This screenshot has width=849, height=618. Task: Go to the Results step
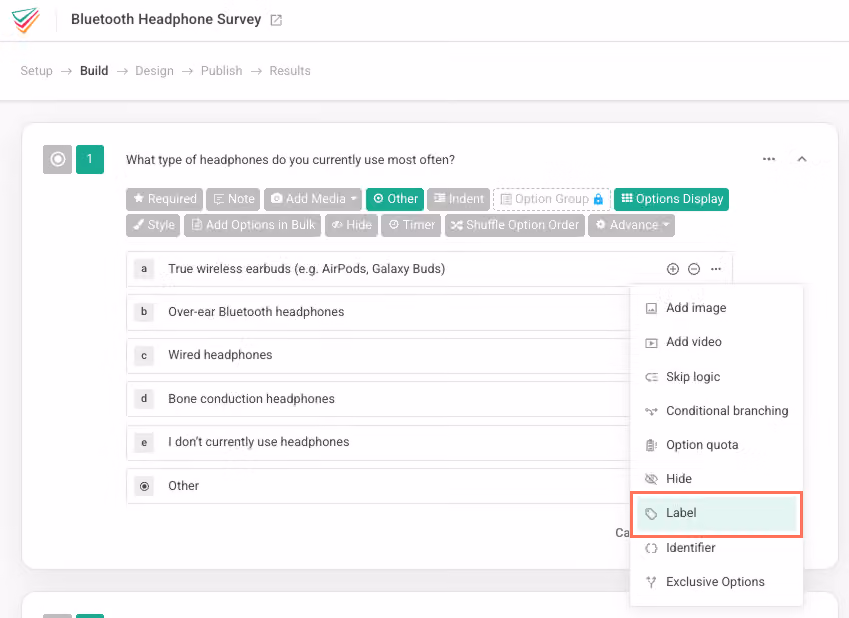[290, 71]
